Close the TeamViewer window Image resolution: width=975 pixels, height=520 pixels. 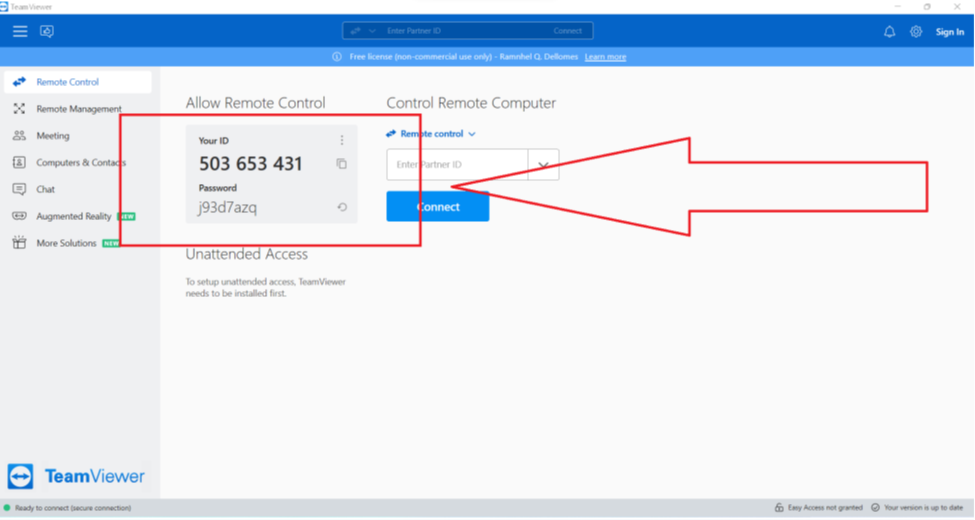click(957, 7)
